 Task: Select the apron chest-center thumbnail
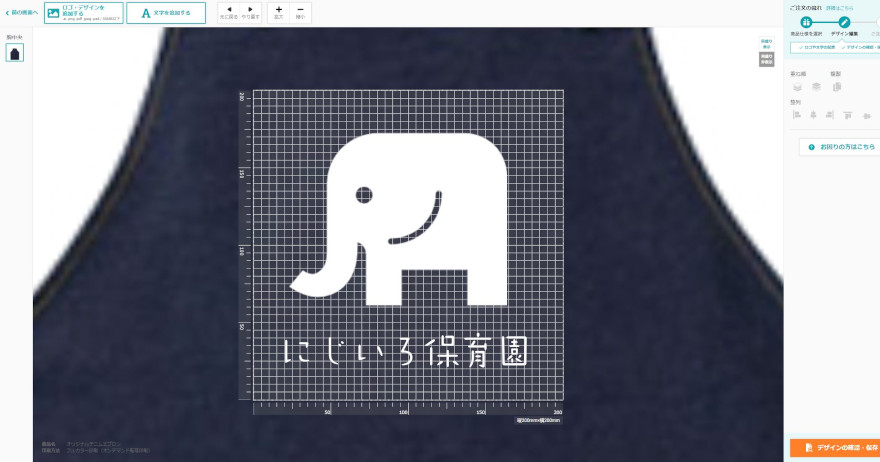pos(15,53)
